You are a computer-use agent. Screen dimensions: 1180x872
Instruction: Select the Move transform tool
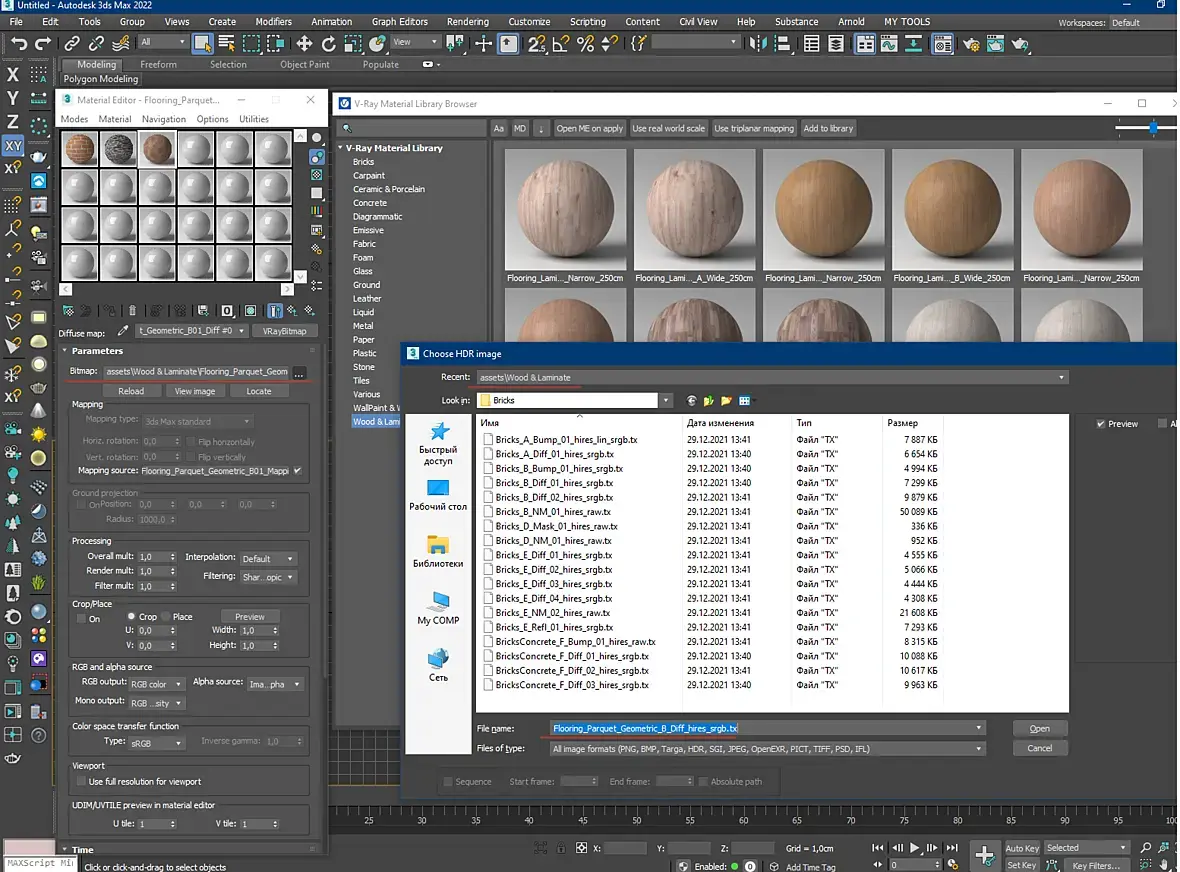304,43
